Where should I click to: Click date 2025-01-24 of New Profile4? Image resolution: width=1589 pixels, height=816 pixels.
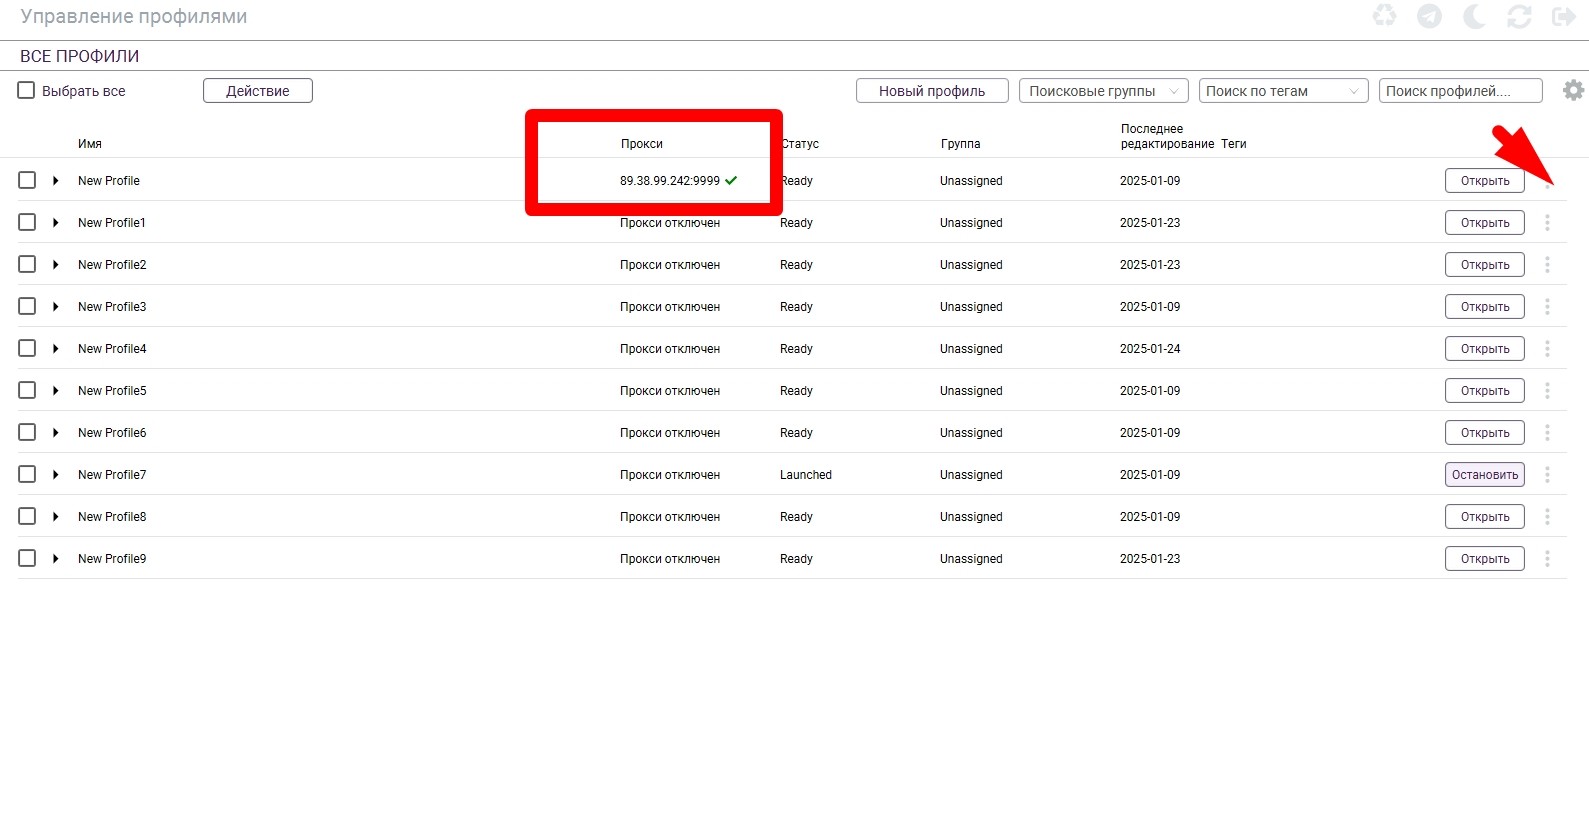[x=1150, y=349]
